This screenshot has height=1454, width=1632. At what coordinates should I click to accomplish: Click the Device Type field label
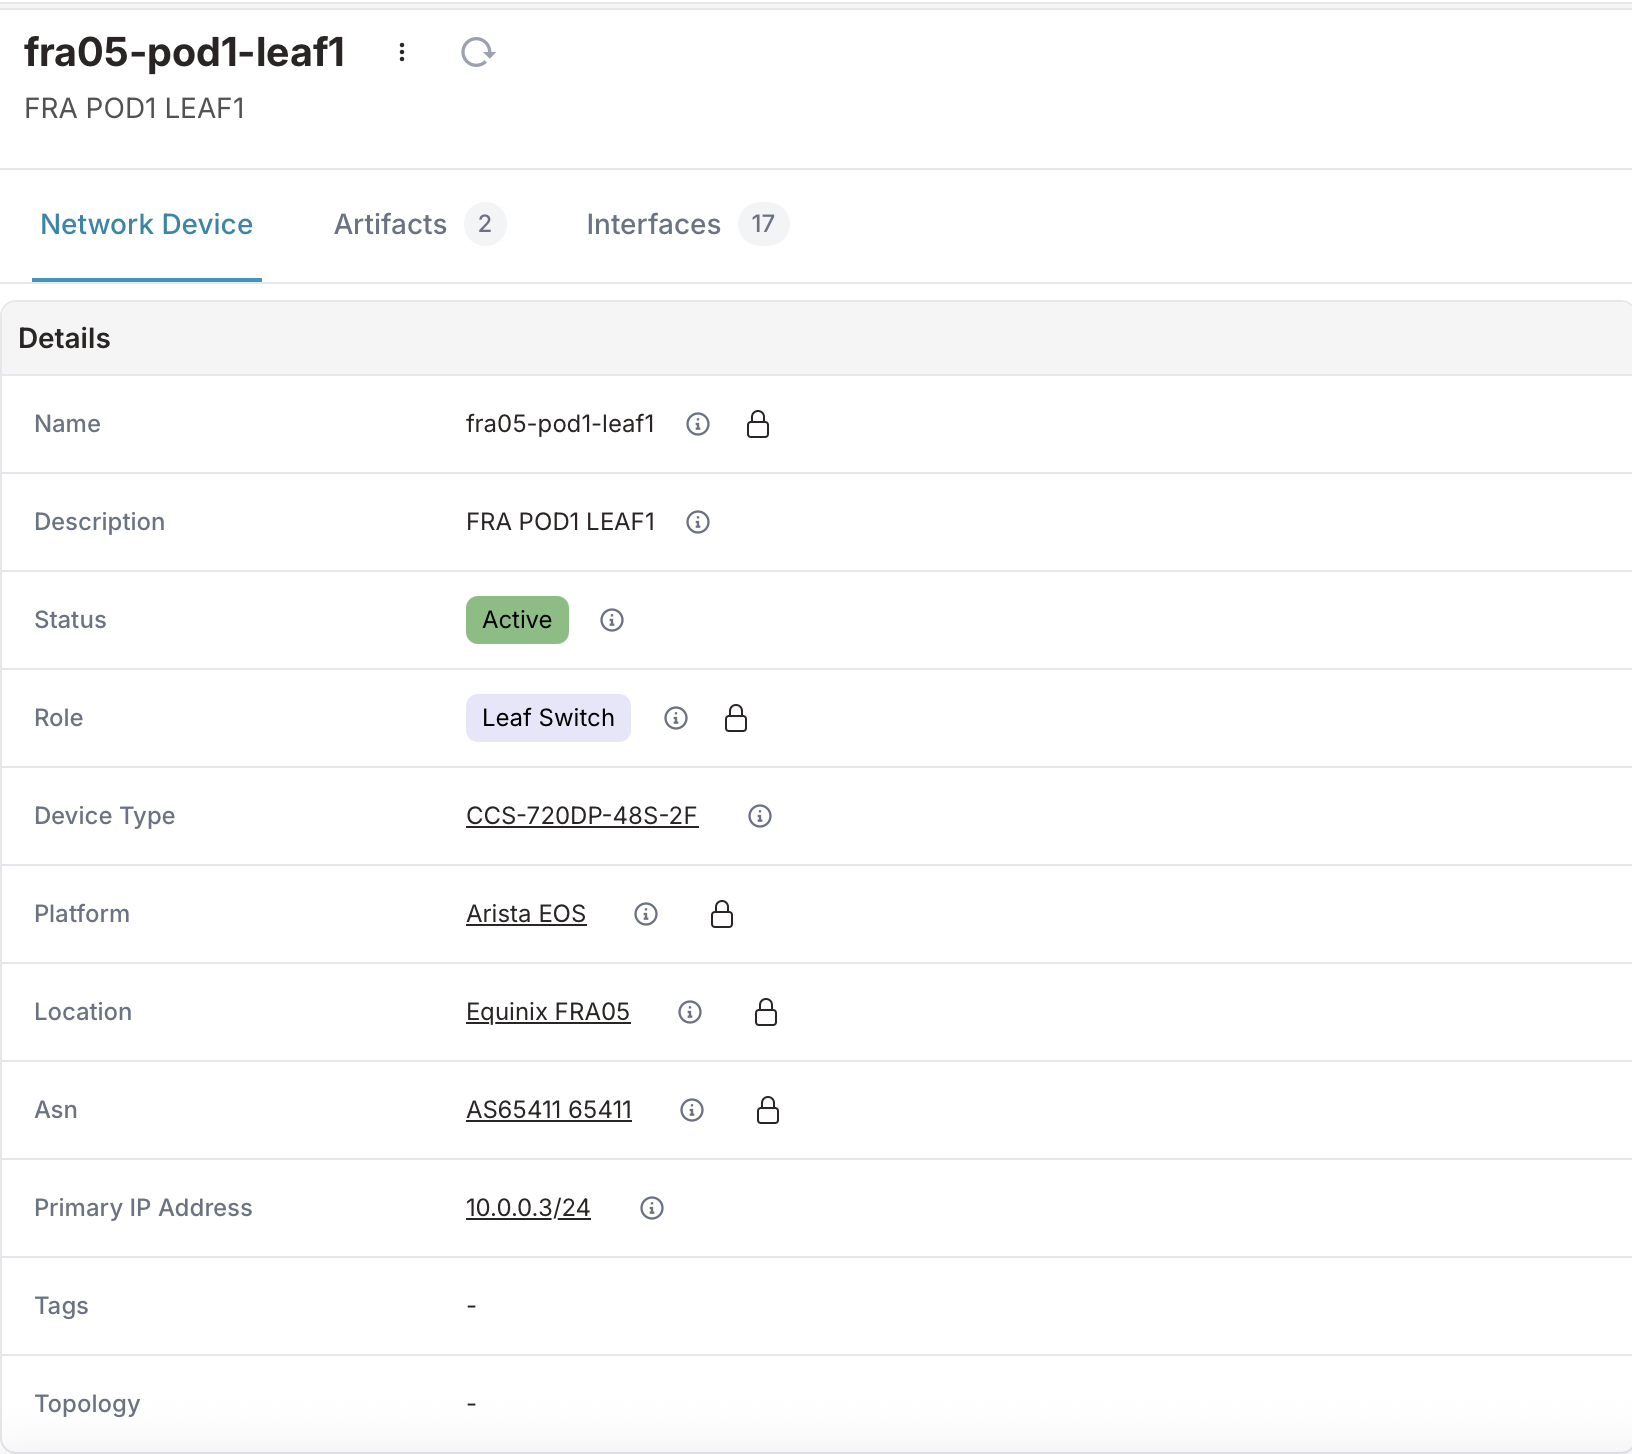tap(105, 816)
